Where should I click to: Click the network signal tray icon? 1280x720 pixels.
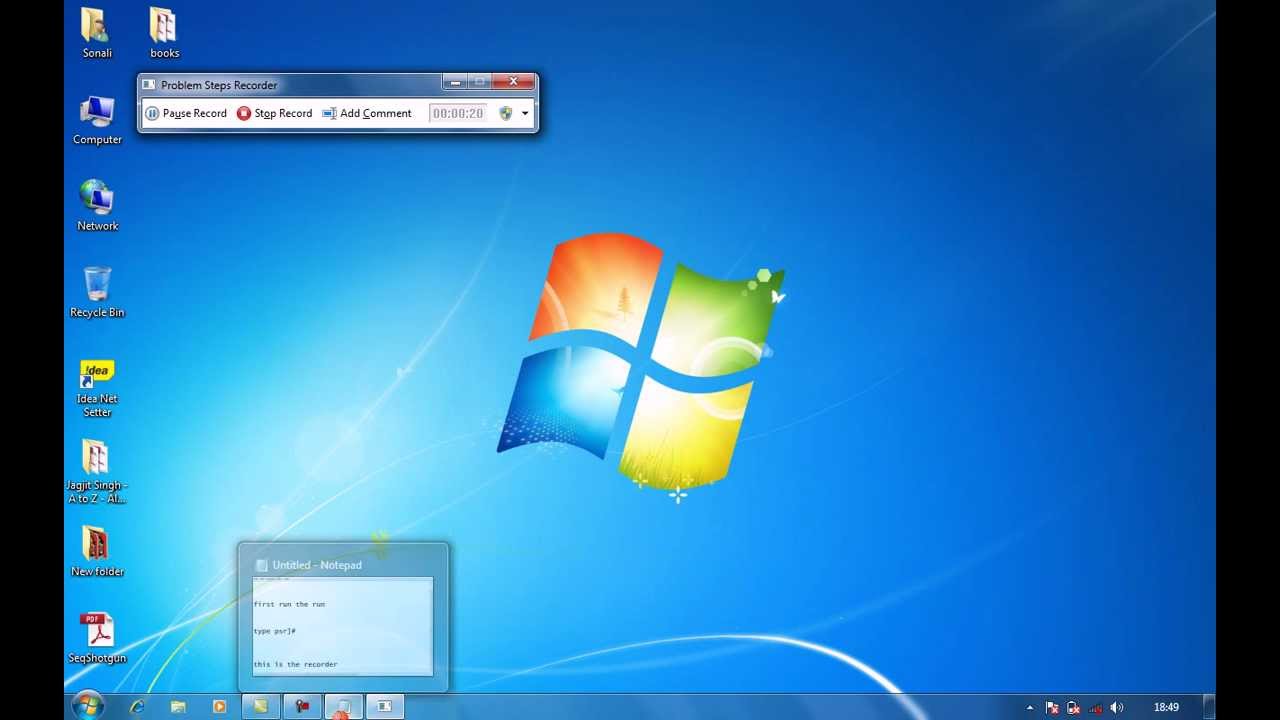[1095, 707]
